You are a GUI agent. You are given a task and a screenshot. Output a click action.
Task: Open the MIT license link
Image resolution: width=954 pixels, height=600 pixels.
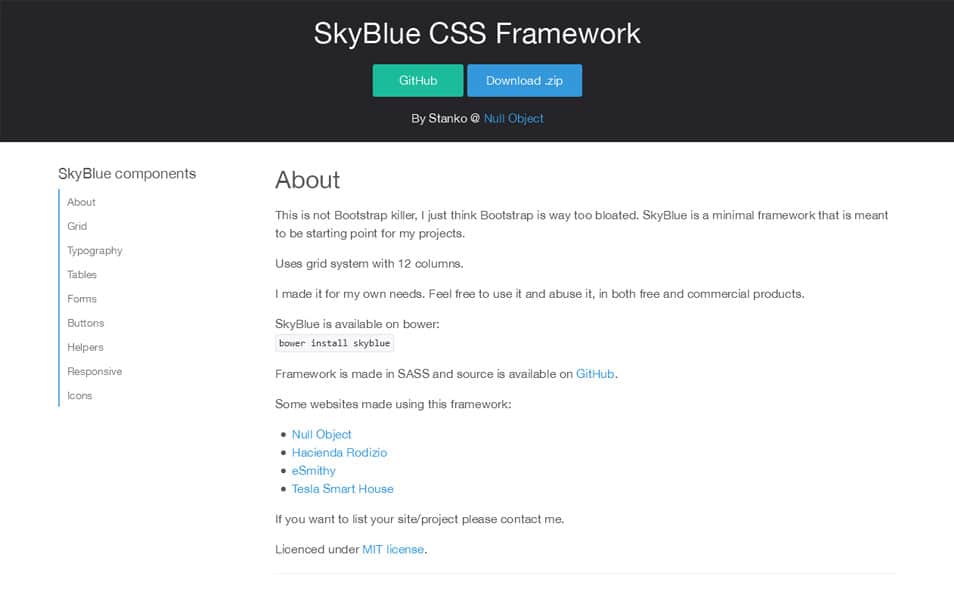[393, 549]
